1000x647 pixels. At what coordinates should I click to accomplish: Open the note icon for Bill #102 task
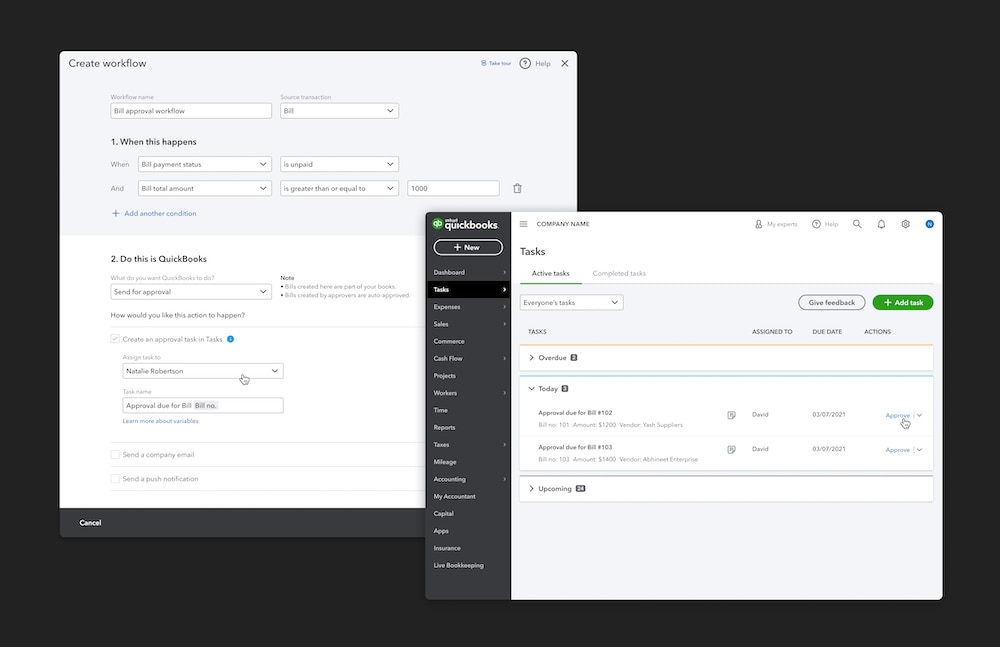pos(732,415)
